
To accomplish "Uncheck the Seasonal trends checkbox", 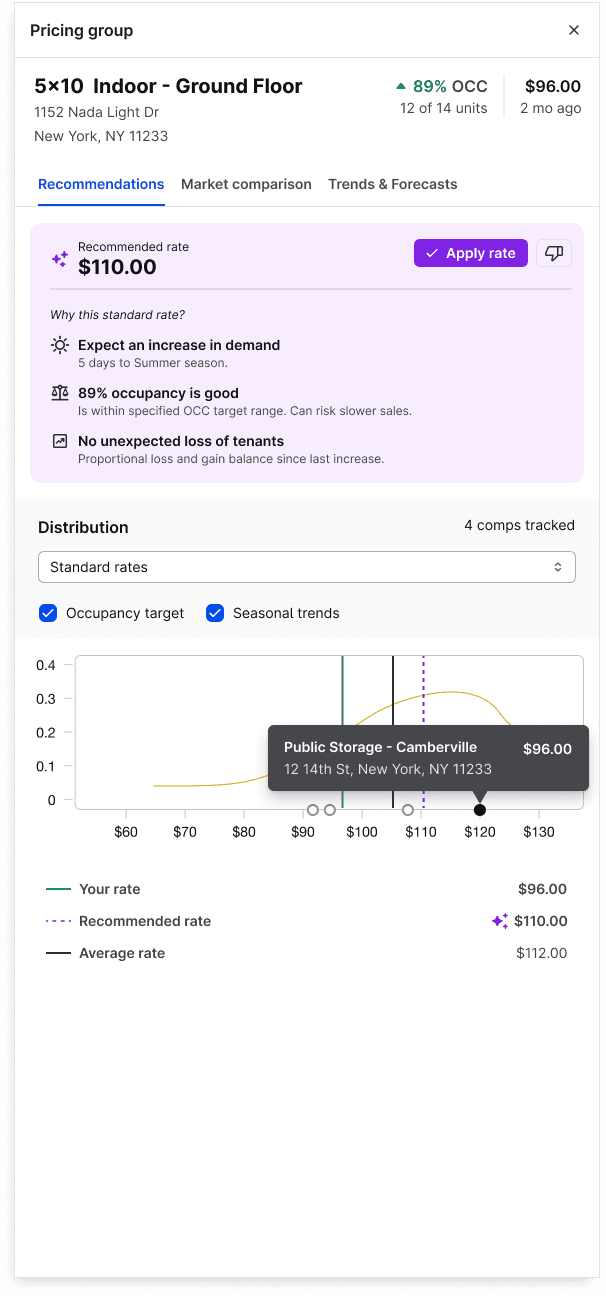I will pos(214,613).
